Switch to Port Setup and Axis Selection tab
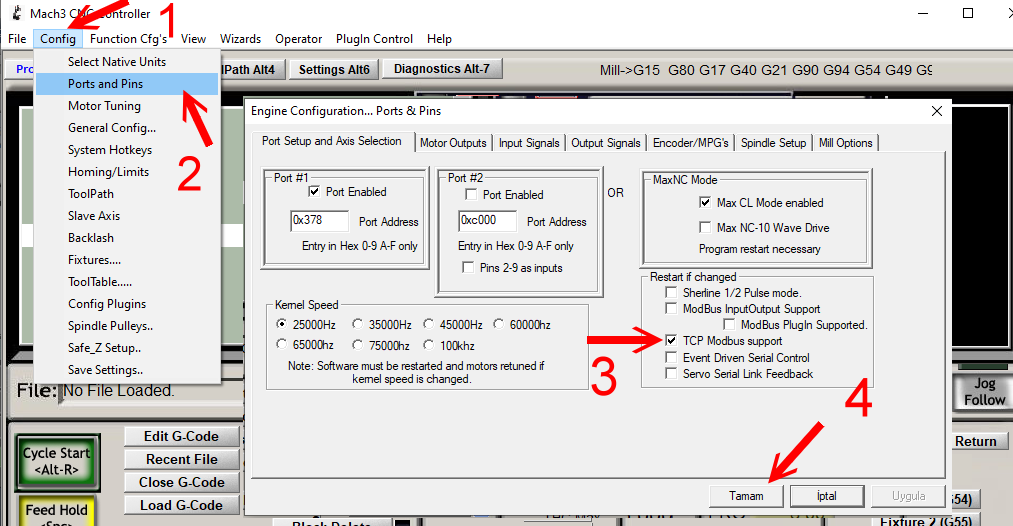 pos(331,141)
